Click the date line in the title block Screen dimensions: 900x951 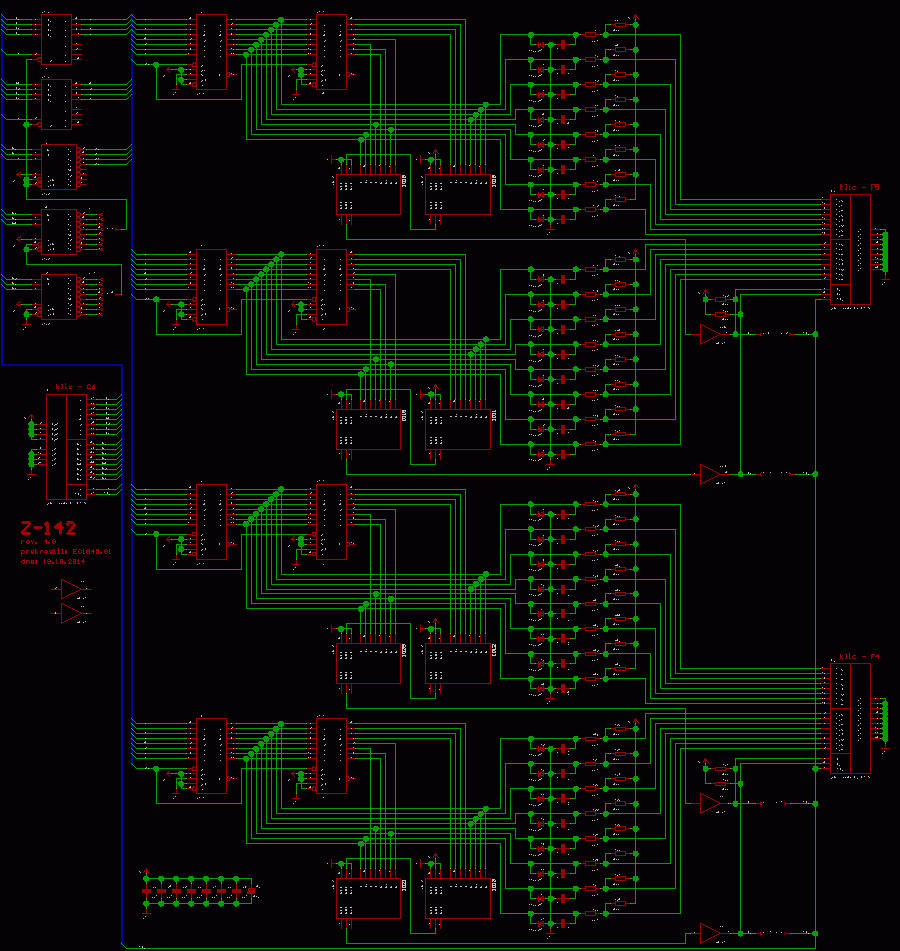53,561
